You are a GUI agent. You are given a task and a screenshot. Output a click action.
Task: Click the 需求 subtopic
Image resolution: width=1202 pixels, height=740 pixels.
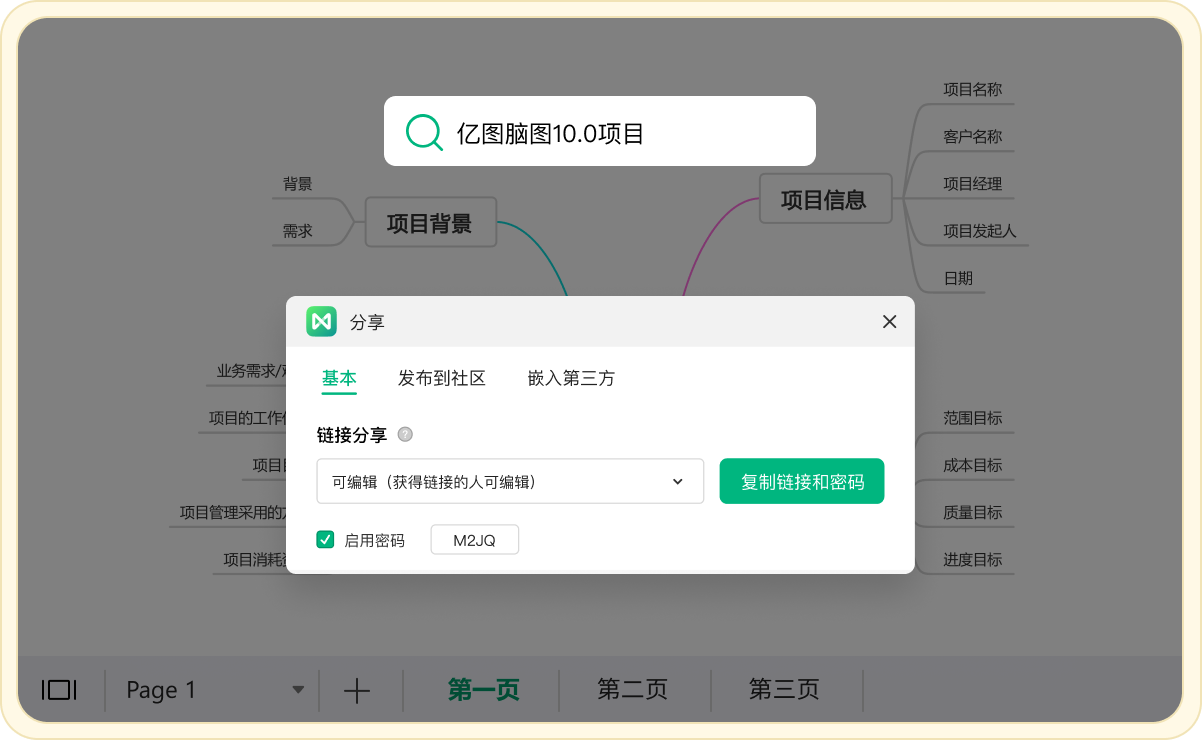tap(297, 231)
